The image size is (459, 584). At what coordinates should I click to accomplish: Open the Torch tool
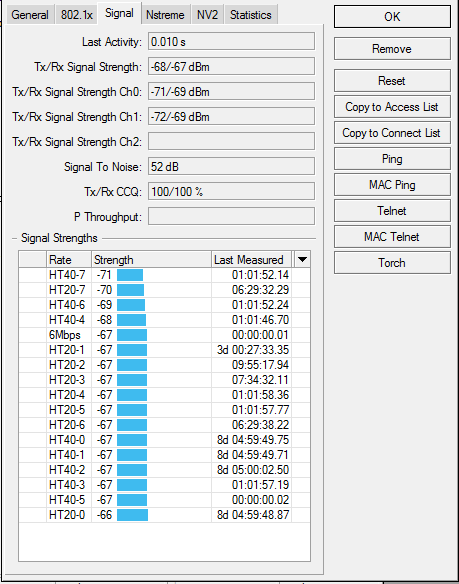(x=392, y=263)
